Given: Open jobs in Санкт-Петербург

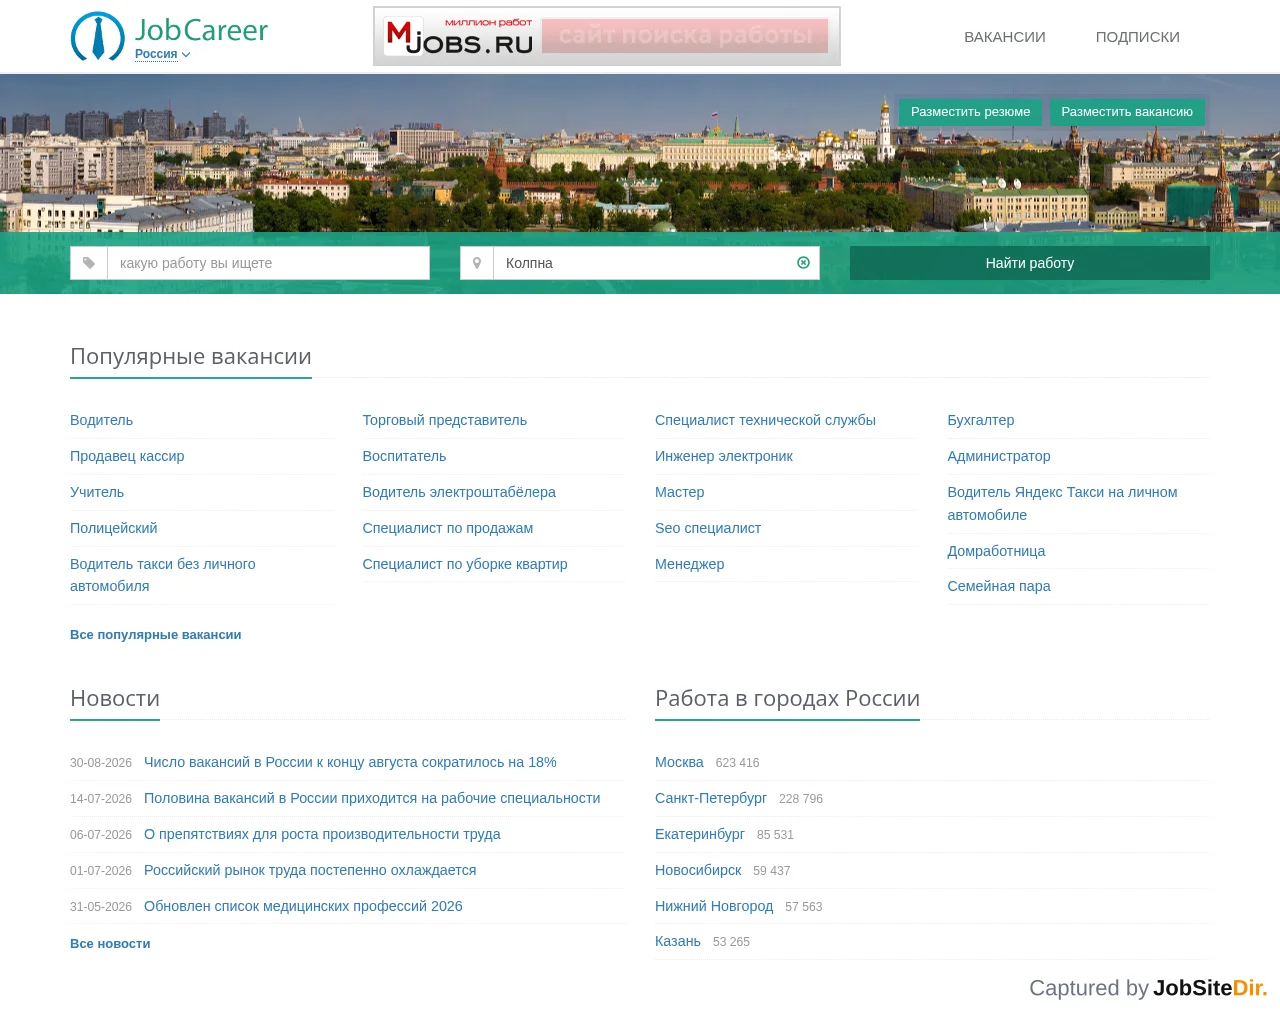Looking at the screenshot, I should [x=711, y=798].
